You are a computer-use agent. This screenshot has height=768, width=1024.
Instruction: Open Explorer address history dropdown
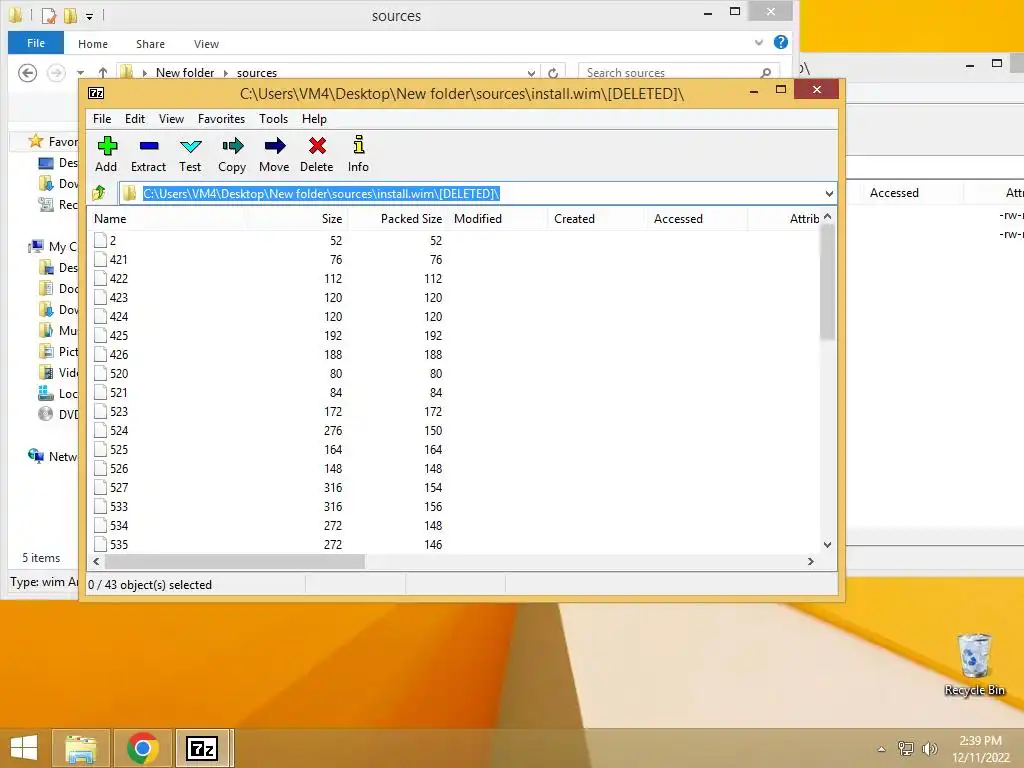point(532,73)
